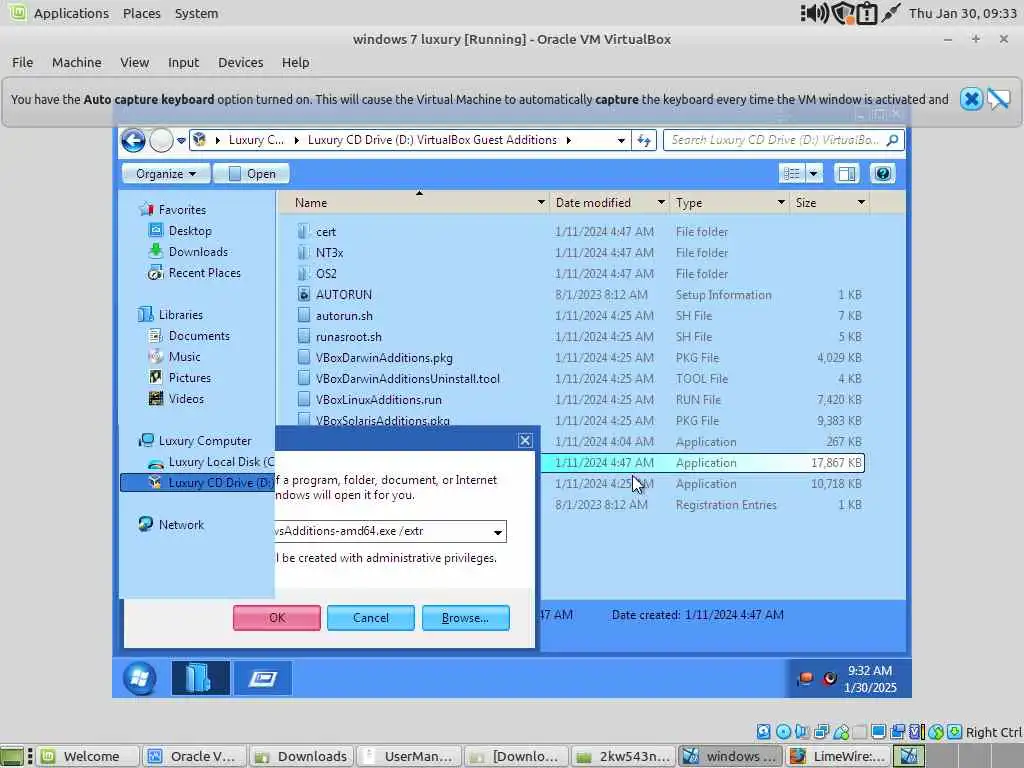Open Date modified column filter dropdown
The image size is (1024, 768).
(x=661, y=202)
